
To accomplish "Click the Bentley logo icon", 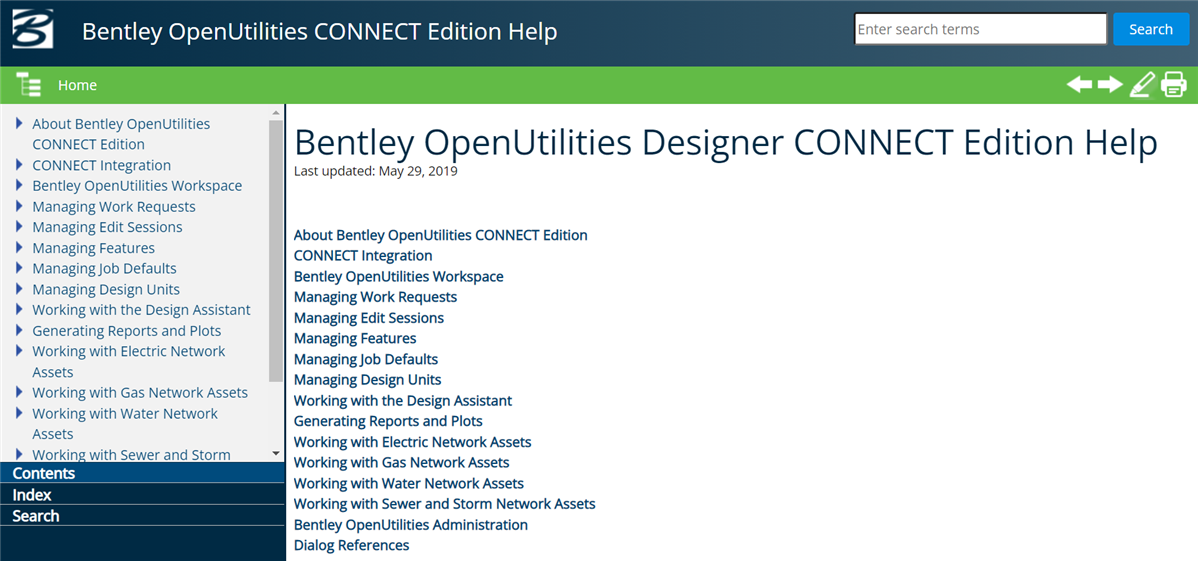I will 33,29.
